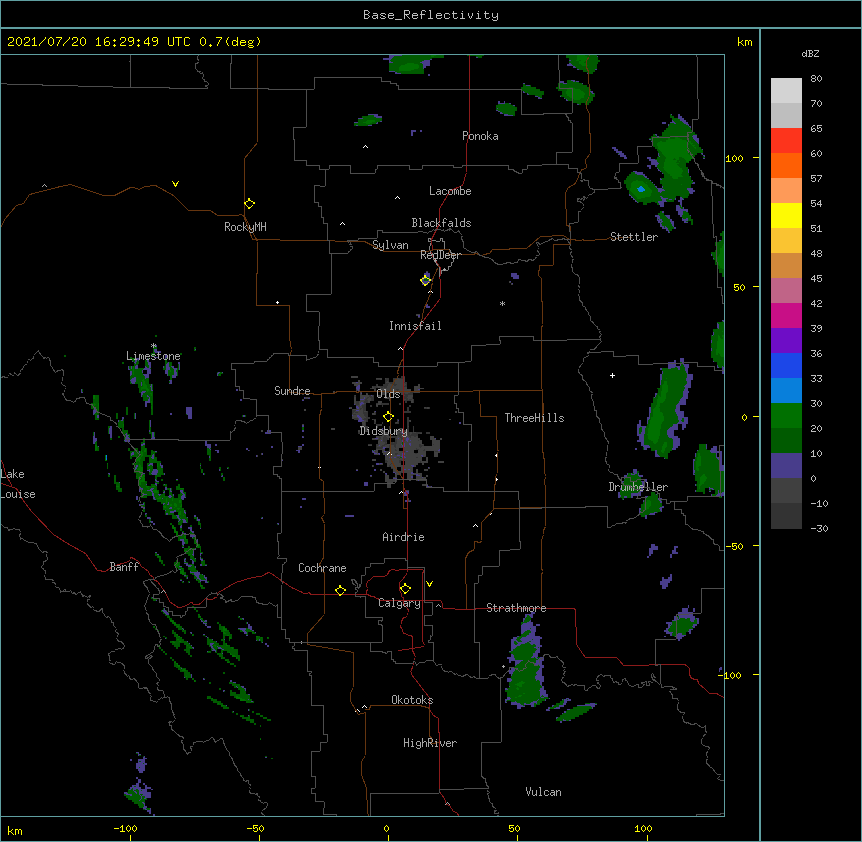Click the yellow diamond marker near Olds
The width and height of the screenshot is (862, 842).
(x=388, y=416)
